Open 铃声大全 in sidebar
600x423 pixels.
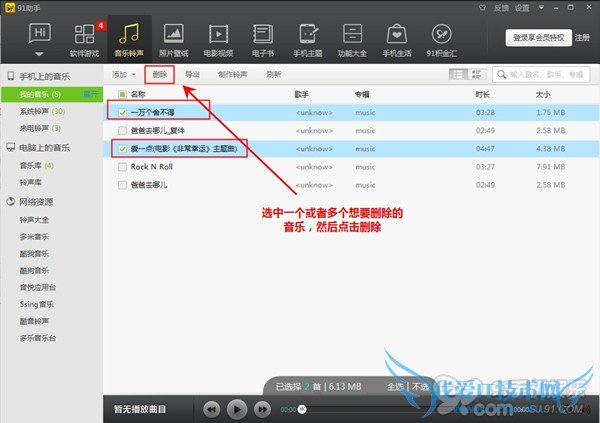tap(34, 220)
